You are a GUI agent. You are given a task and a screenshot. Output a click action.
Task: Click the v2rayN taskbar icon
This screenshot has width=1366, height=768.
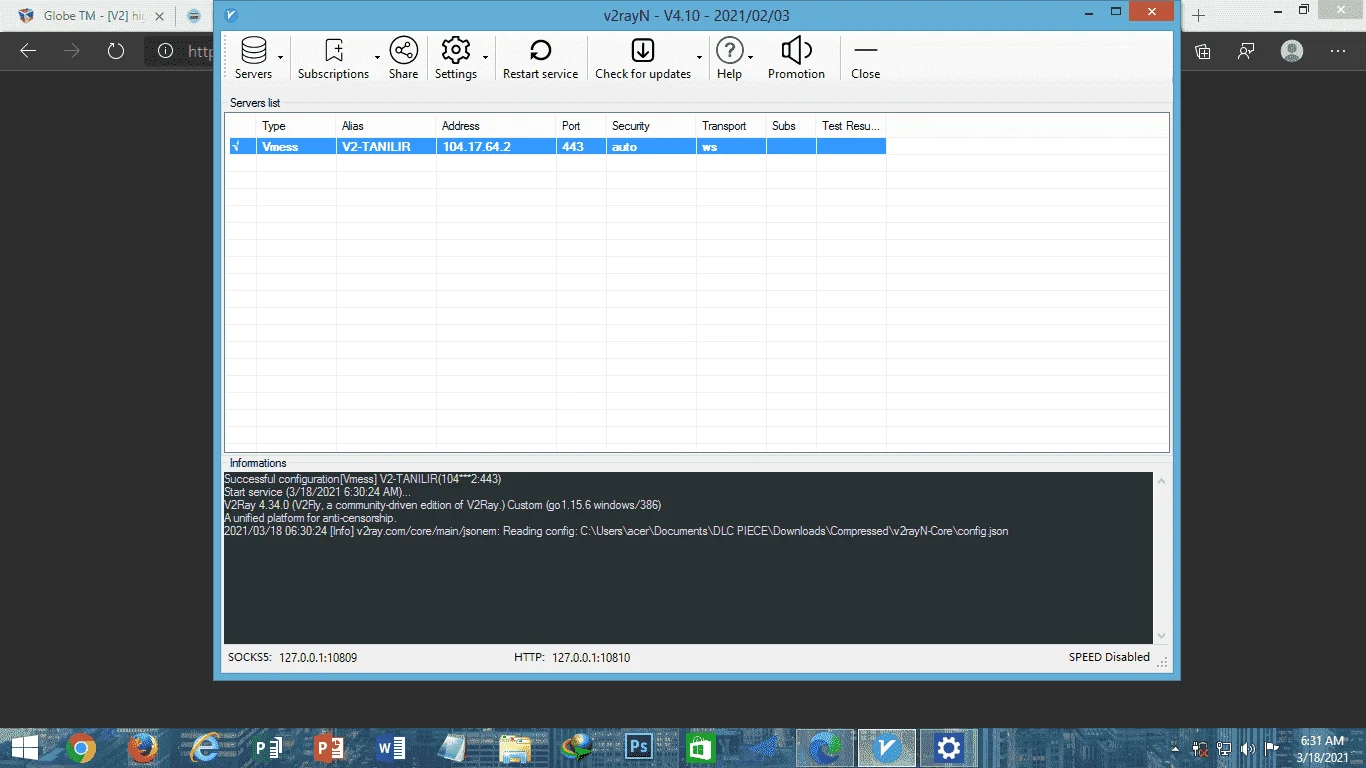pyautogui.click(x=887, y=748)
